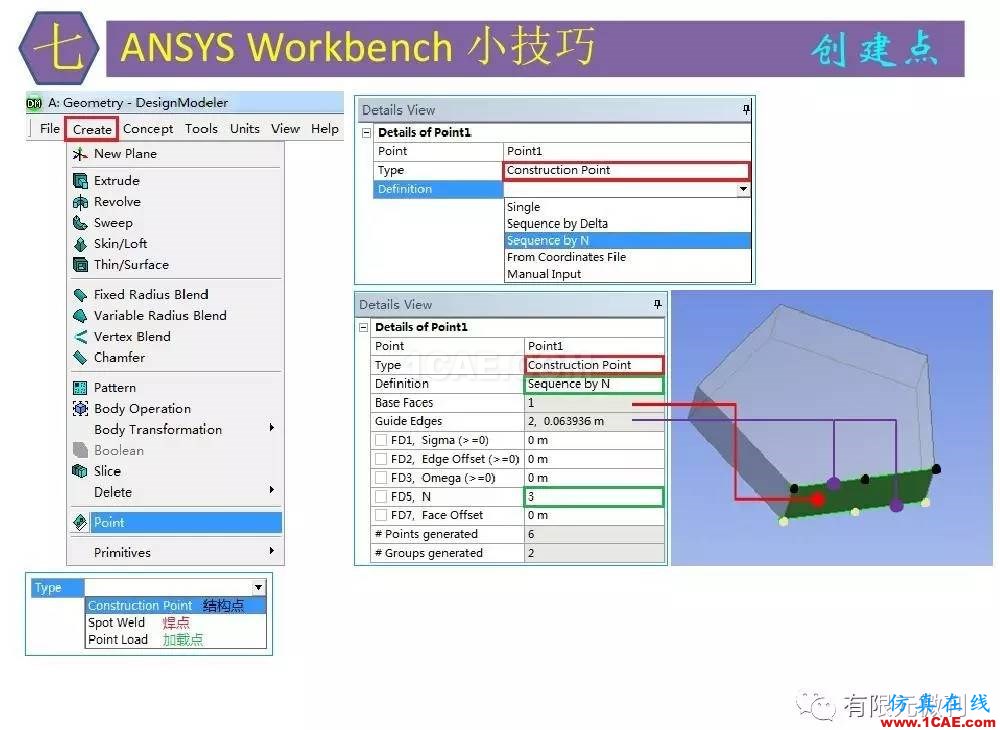Open the Units menu
Viewport: 1000px width, 730px height.
tap(245, 129)
